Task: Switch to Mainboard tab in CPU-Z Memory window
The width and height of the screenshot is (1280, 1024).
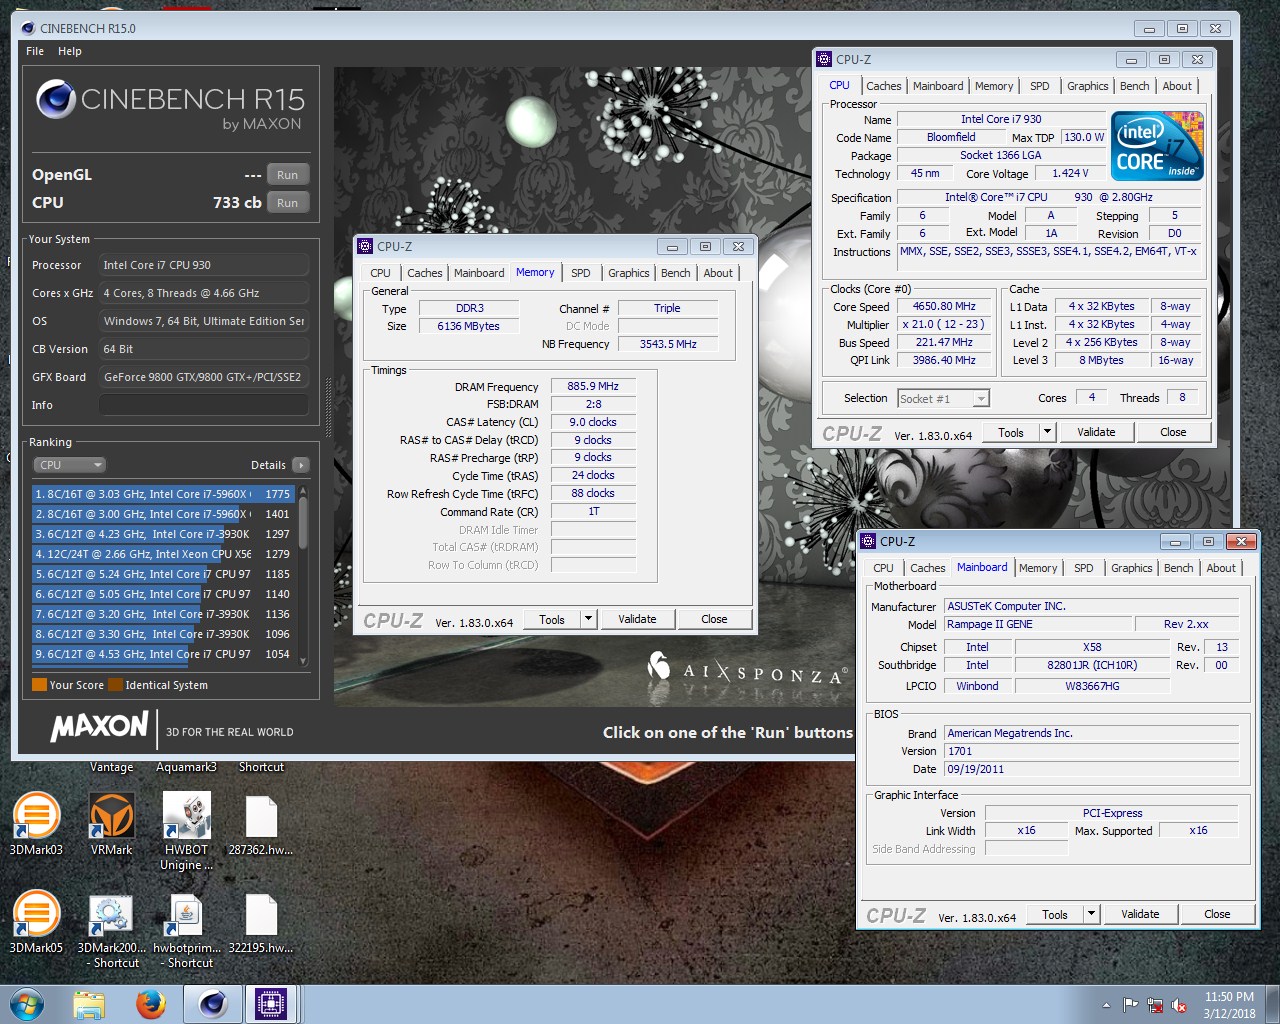Action: [x=479, y=273]
